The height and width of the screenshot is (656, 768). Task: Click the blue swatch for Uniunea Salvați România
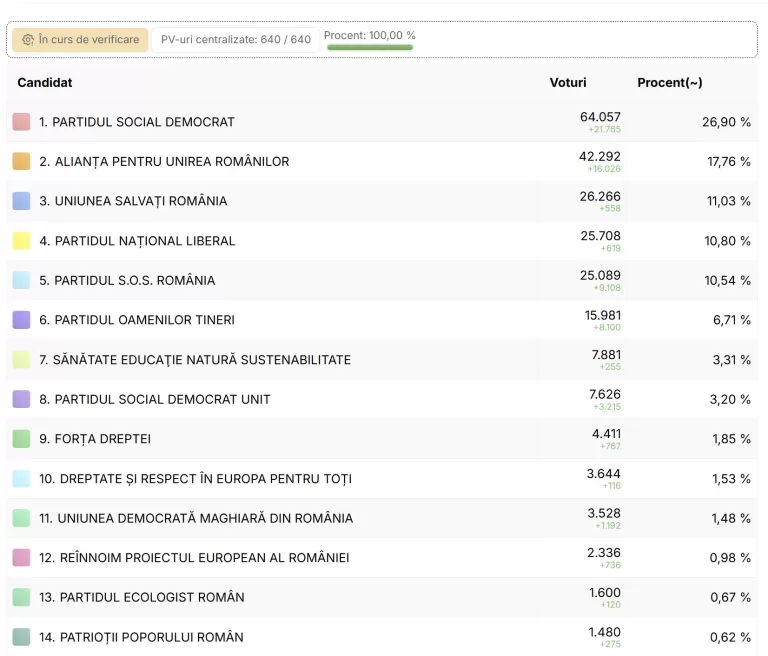(x=22, y=201)
